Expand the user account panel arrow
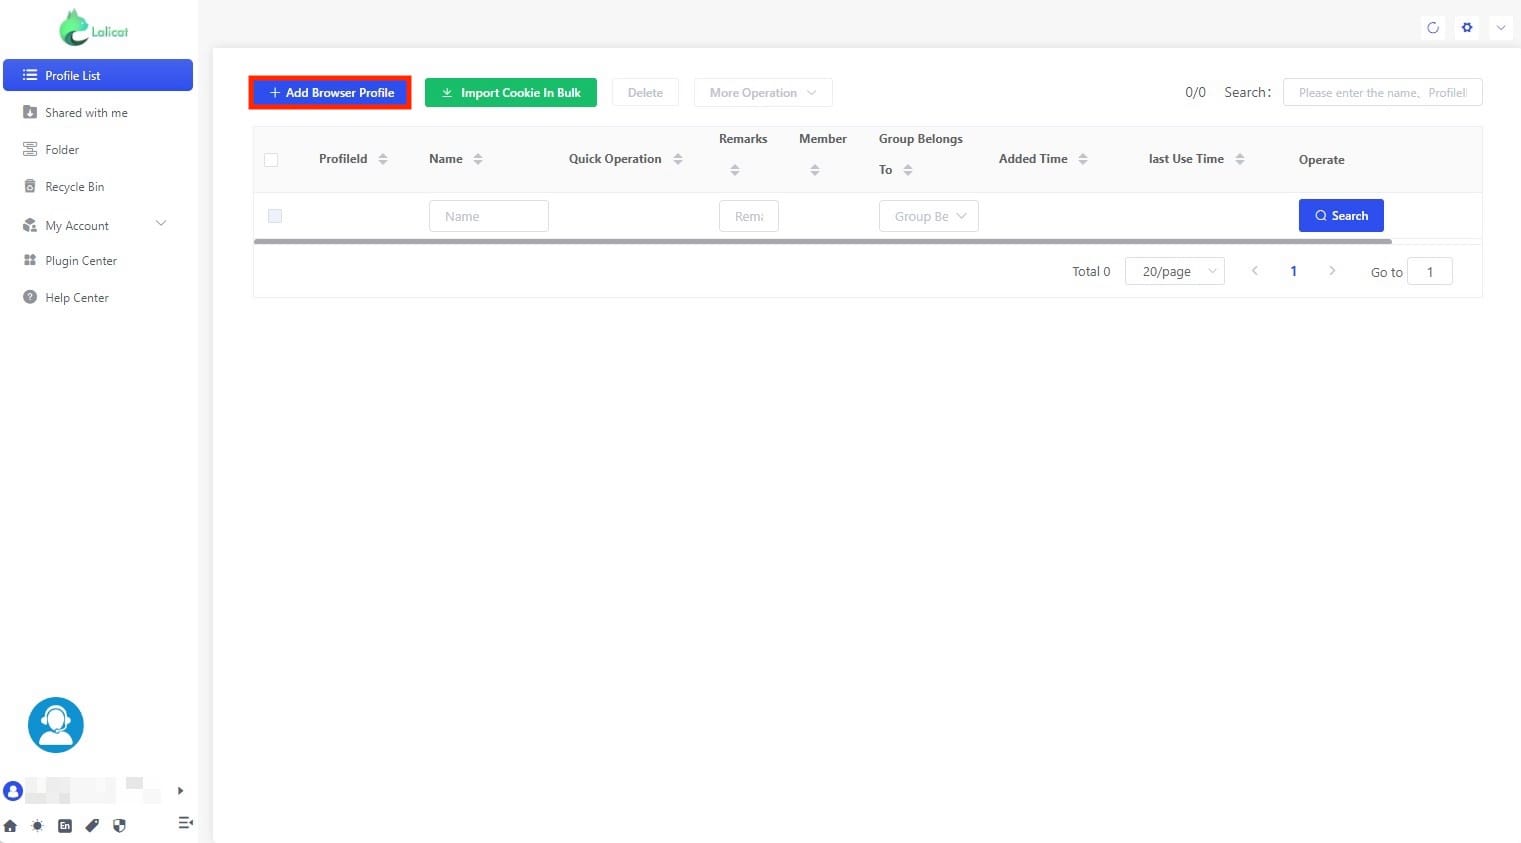 pyautogui.click(x=181, y=791)
